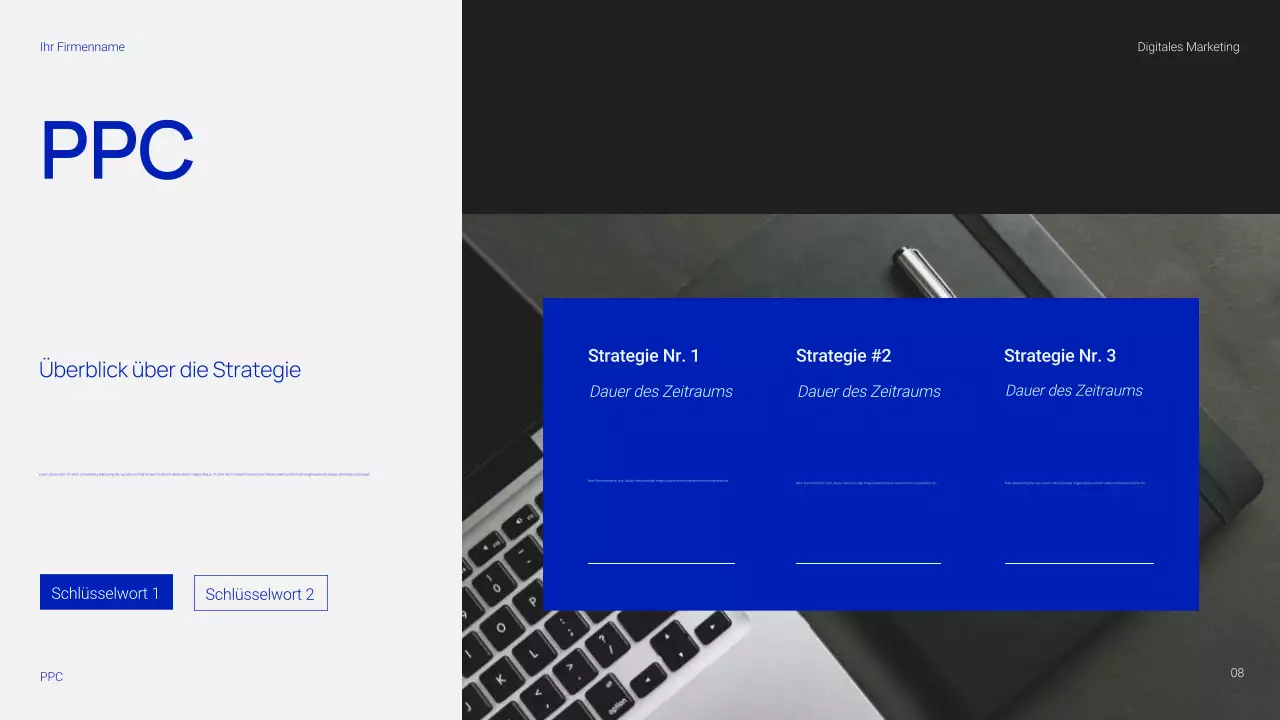Viewport: 1280px width, 720px height.
Task: Click the Strategie Nr. 1 heading
Action: 644,356
